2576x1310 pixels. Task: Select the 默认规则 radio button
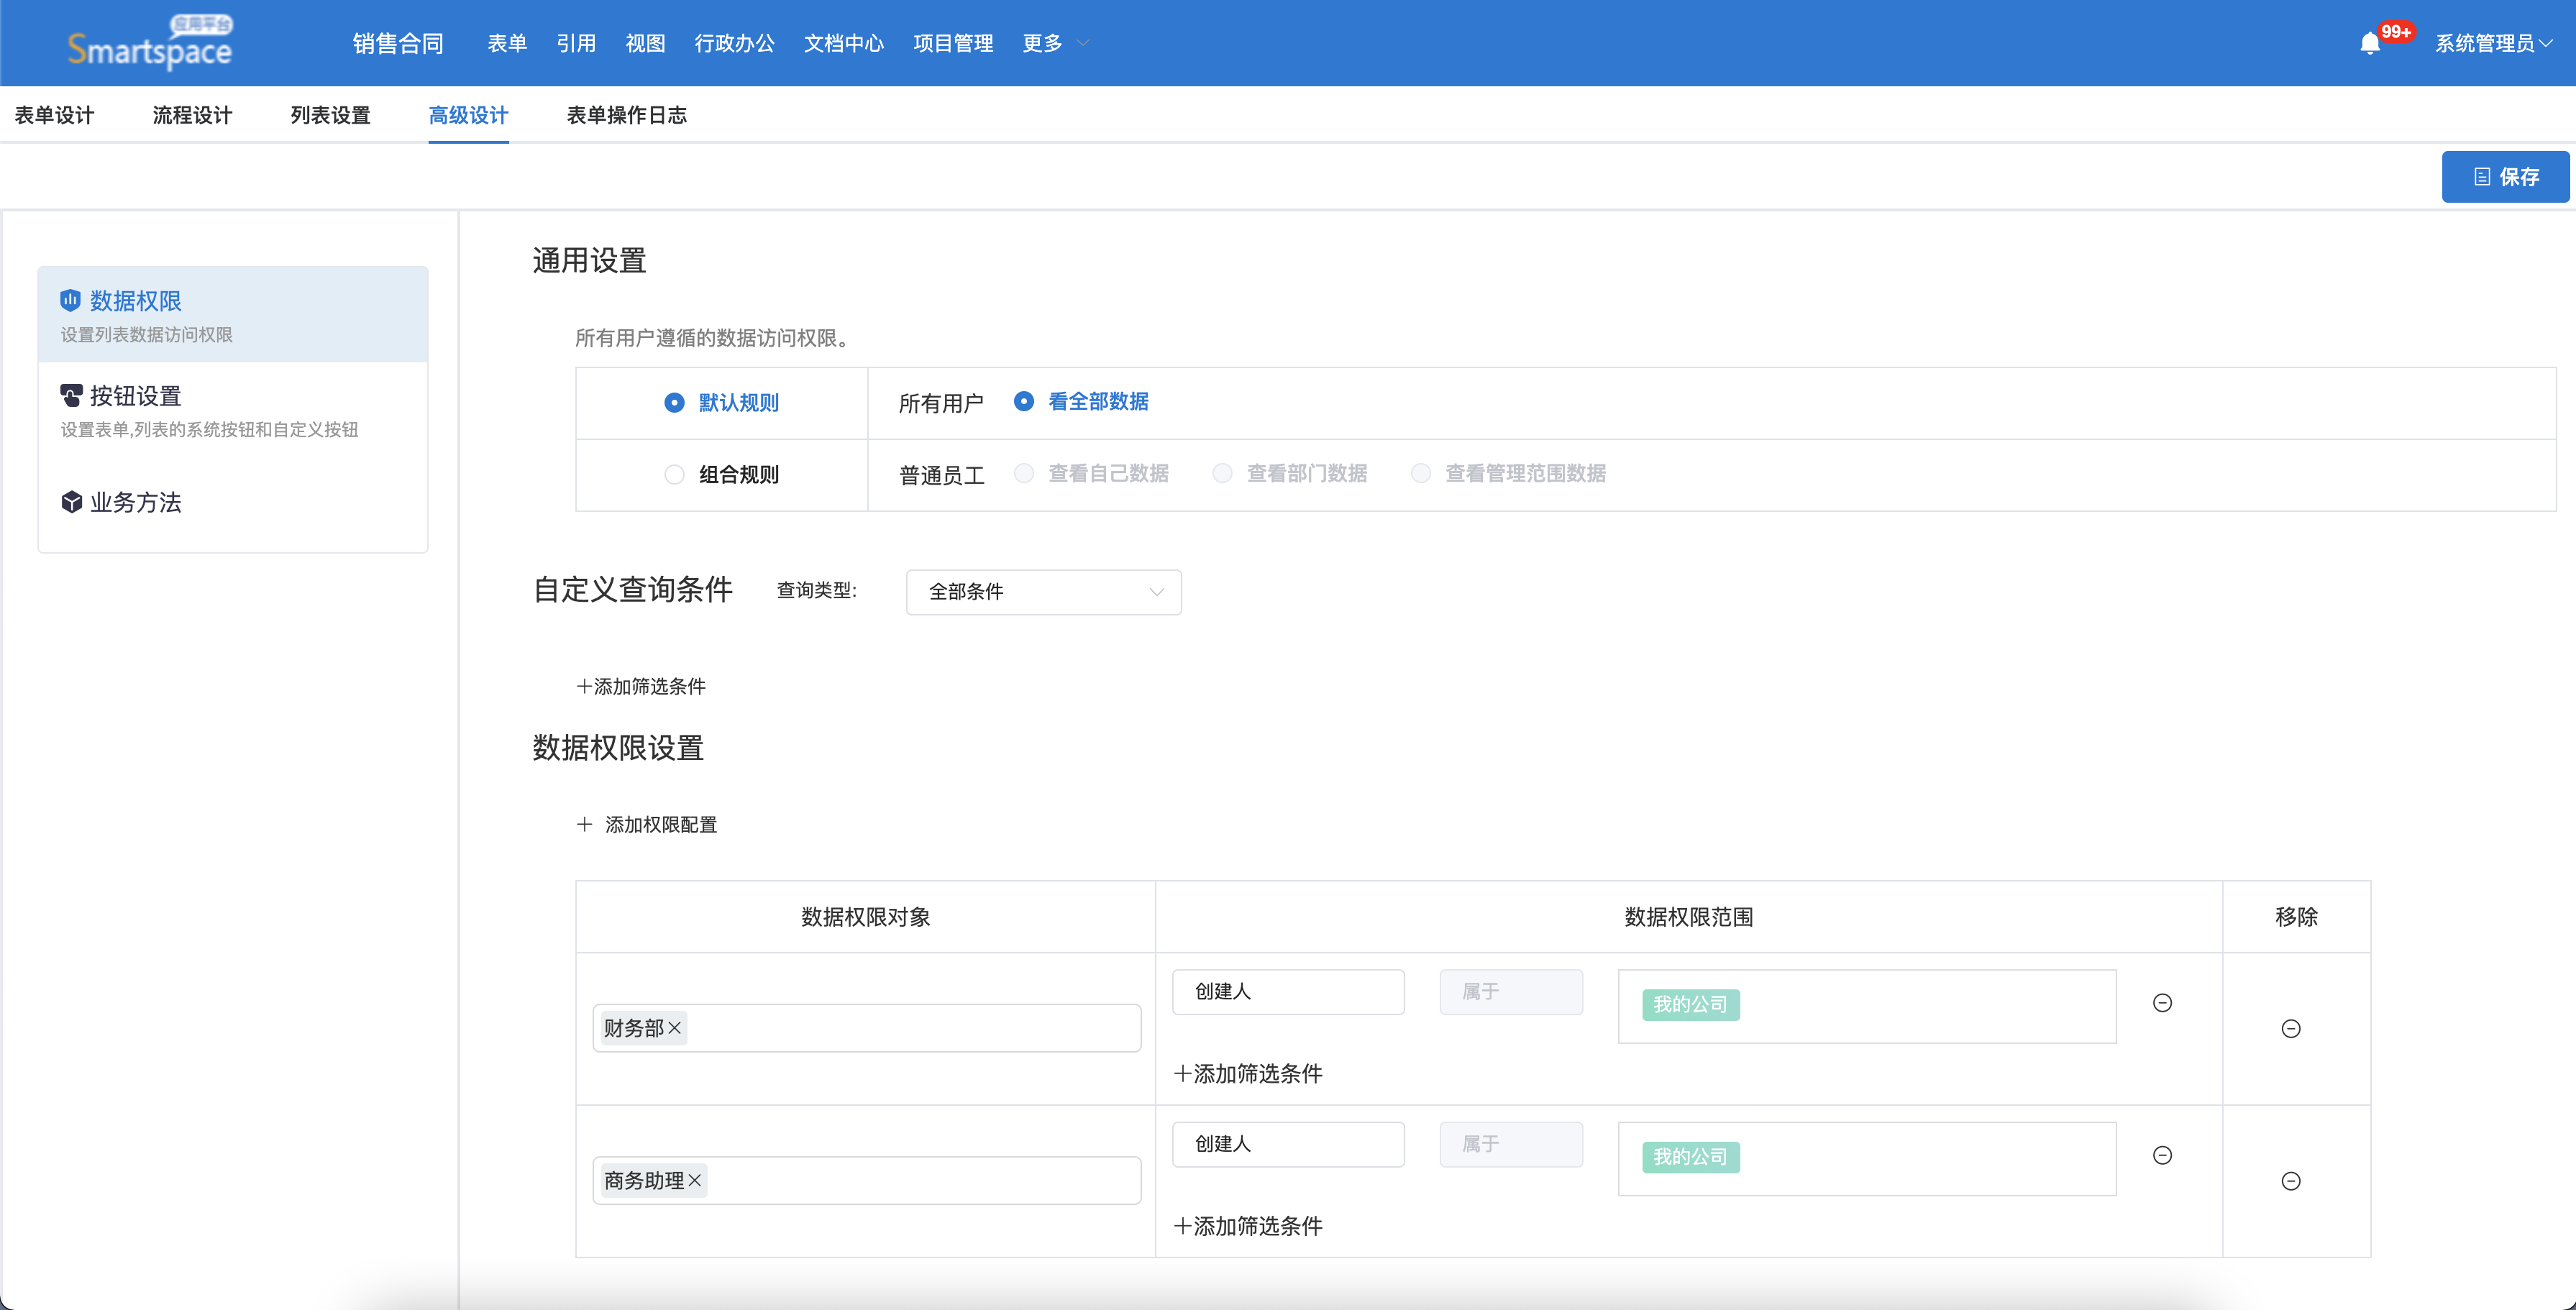pos(675,402)
